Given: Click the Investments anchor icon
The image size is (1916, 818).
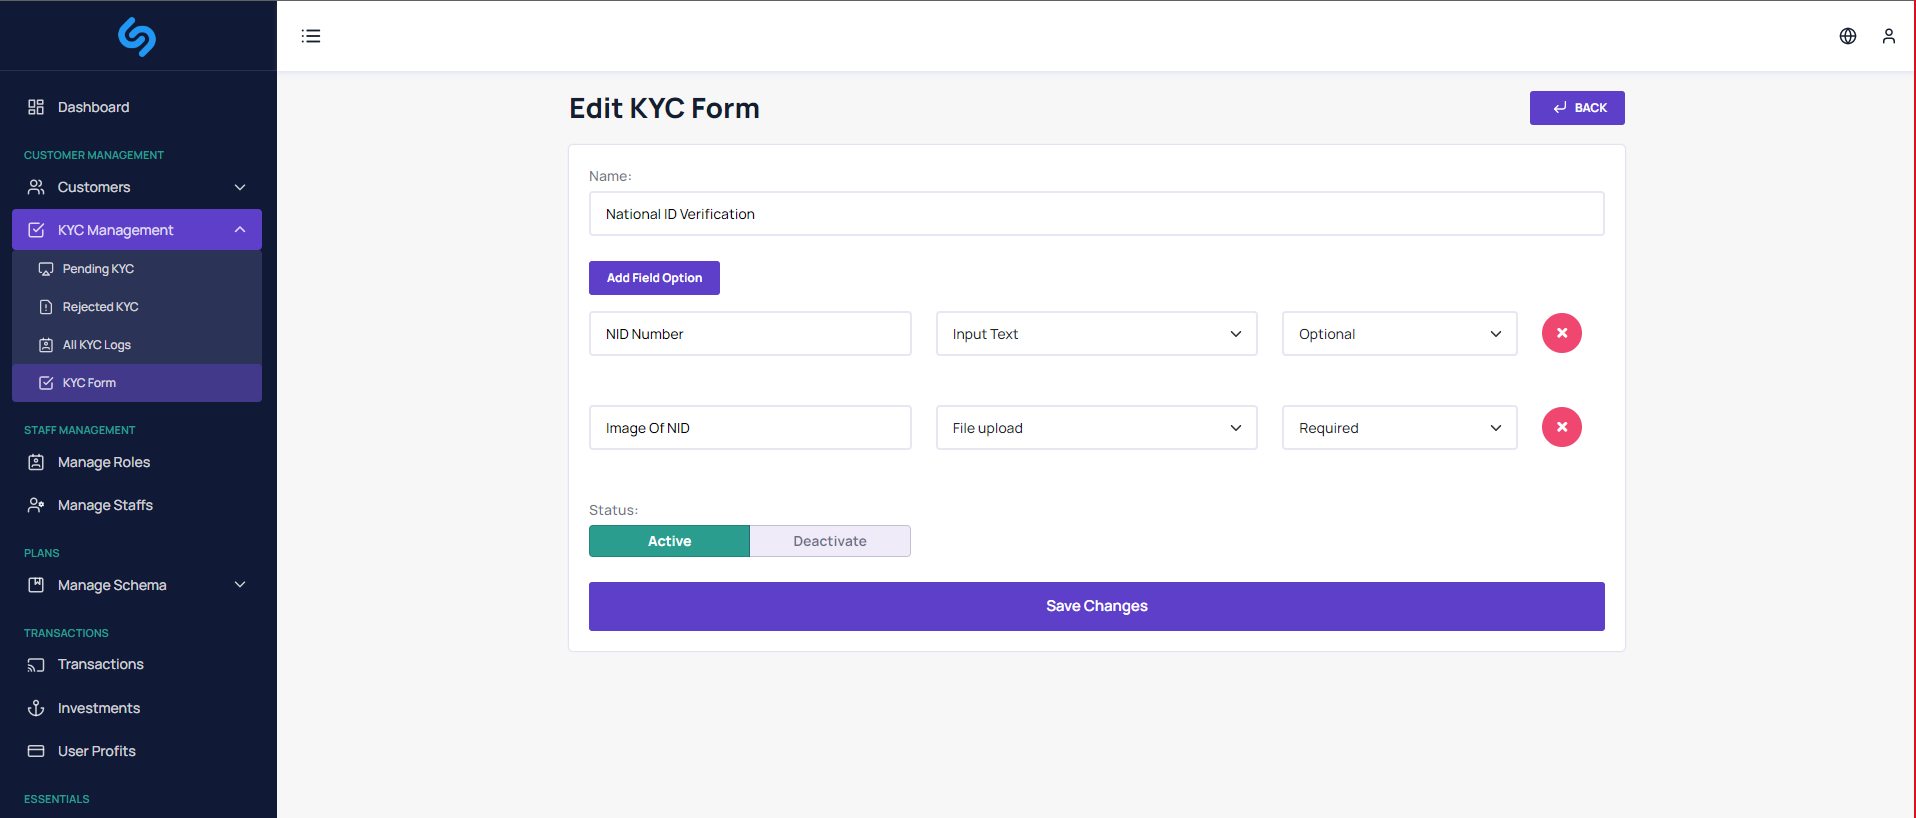Looking at the screenshot, I should (36, 708).
